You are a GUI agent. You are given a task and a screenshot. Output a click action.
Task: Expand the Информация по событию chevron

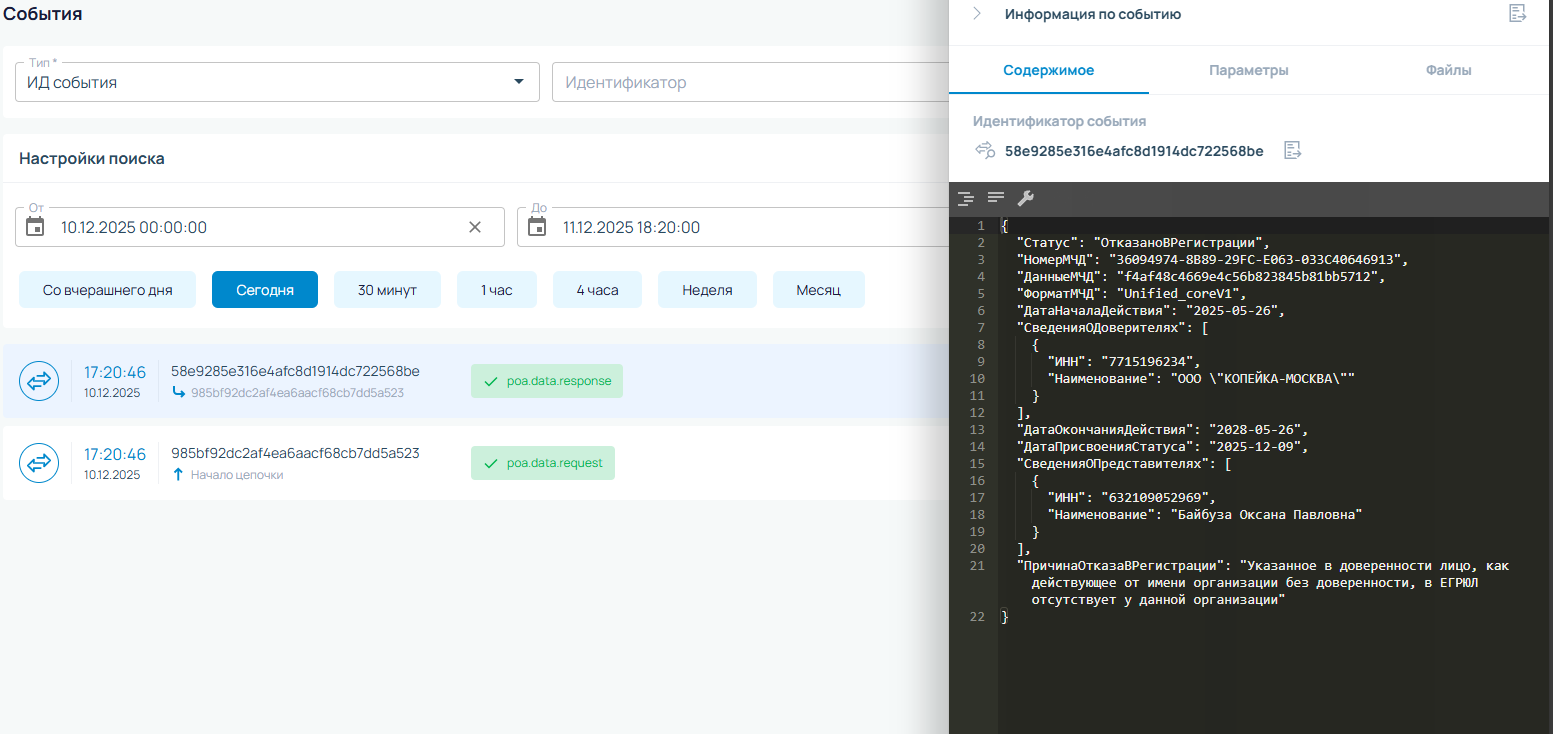click(976, 14)
